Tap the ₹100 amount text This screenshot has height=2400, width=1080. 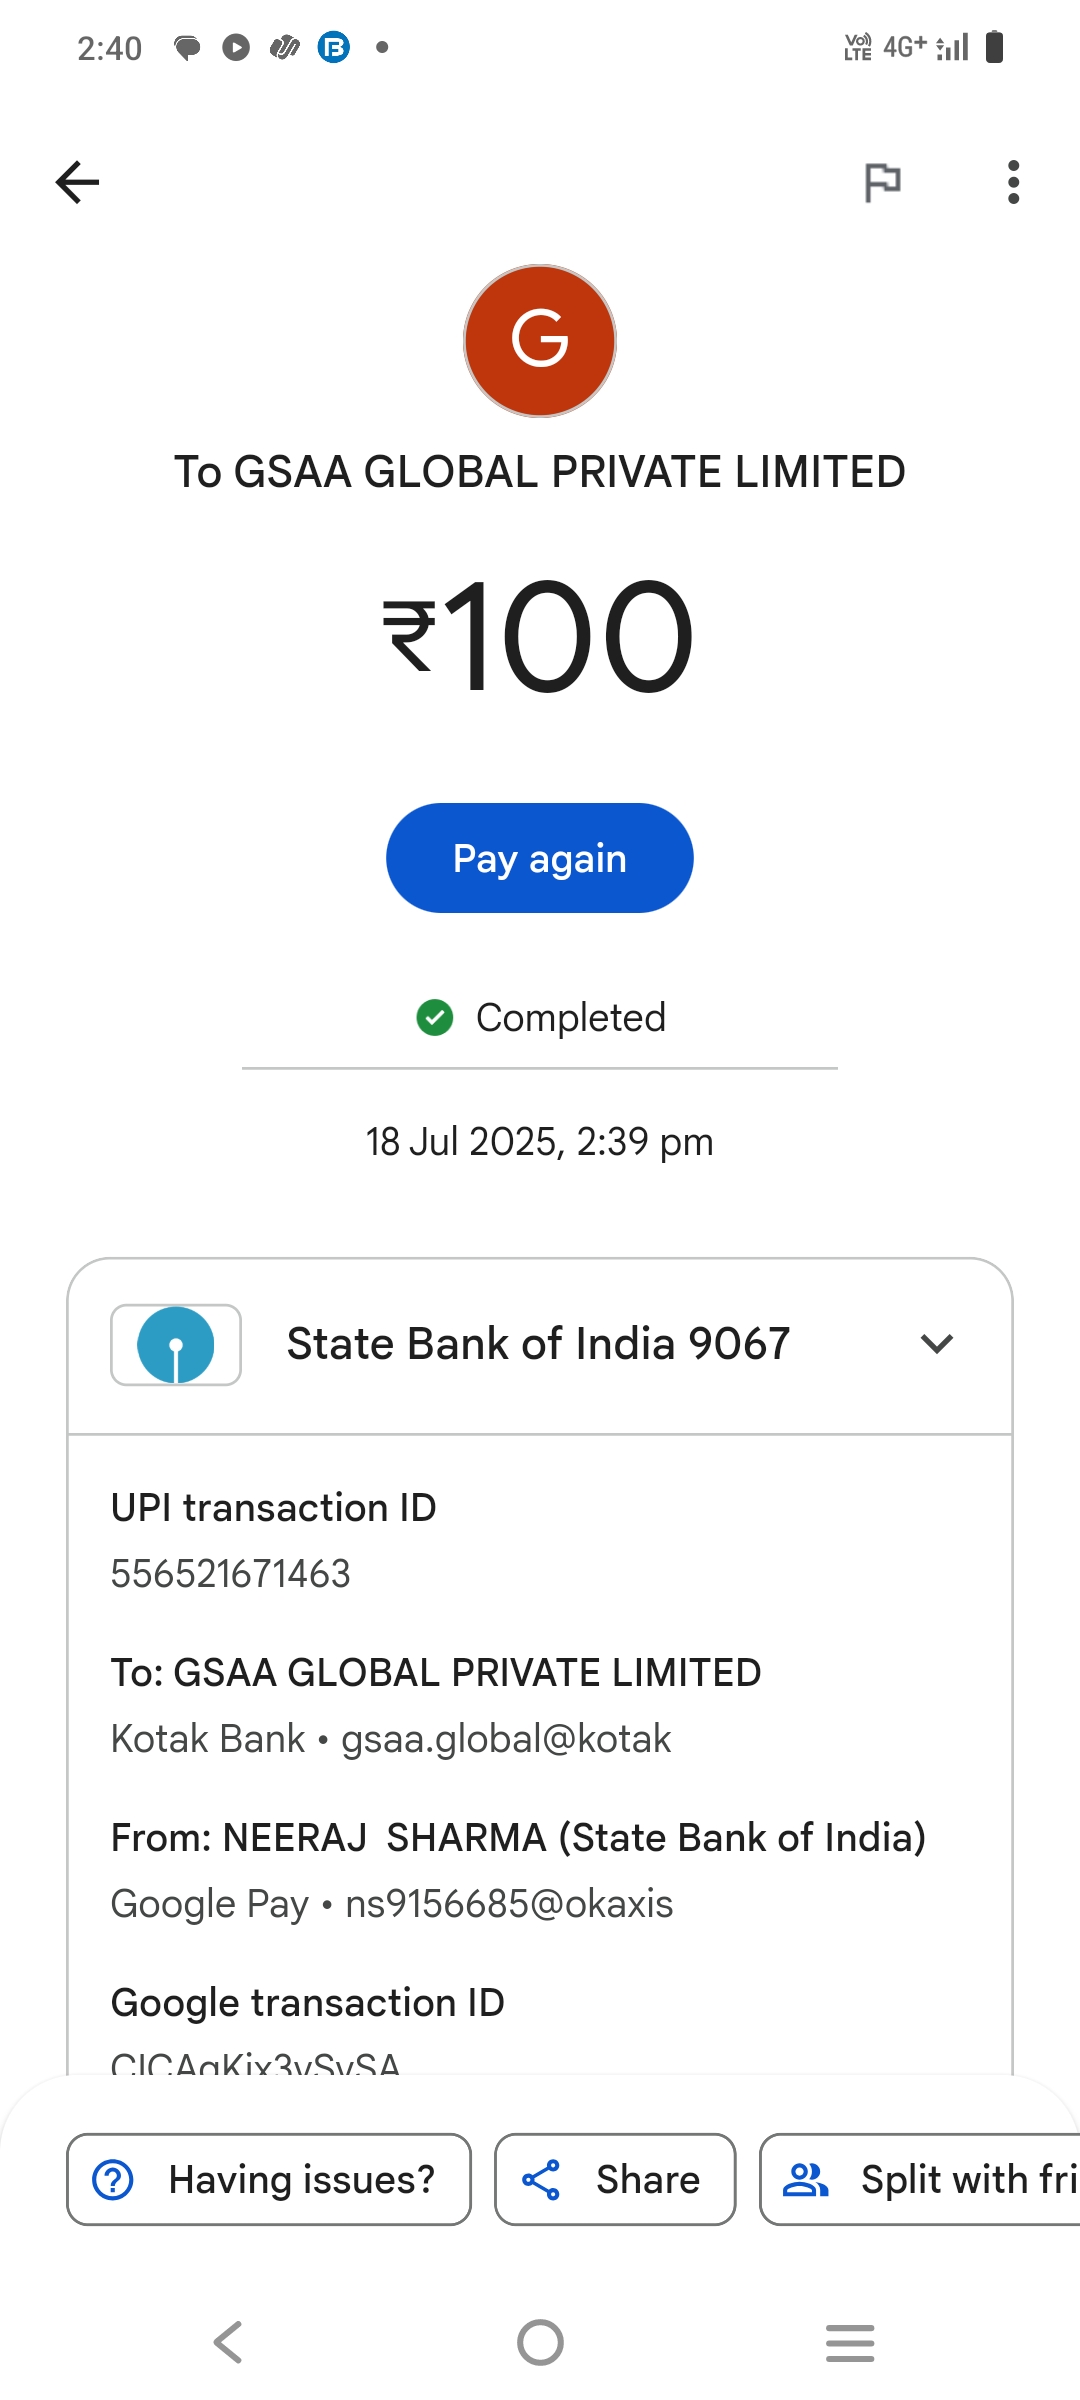(540, 636)
